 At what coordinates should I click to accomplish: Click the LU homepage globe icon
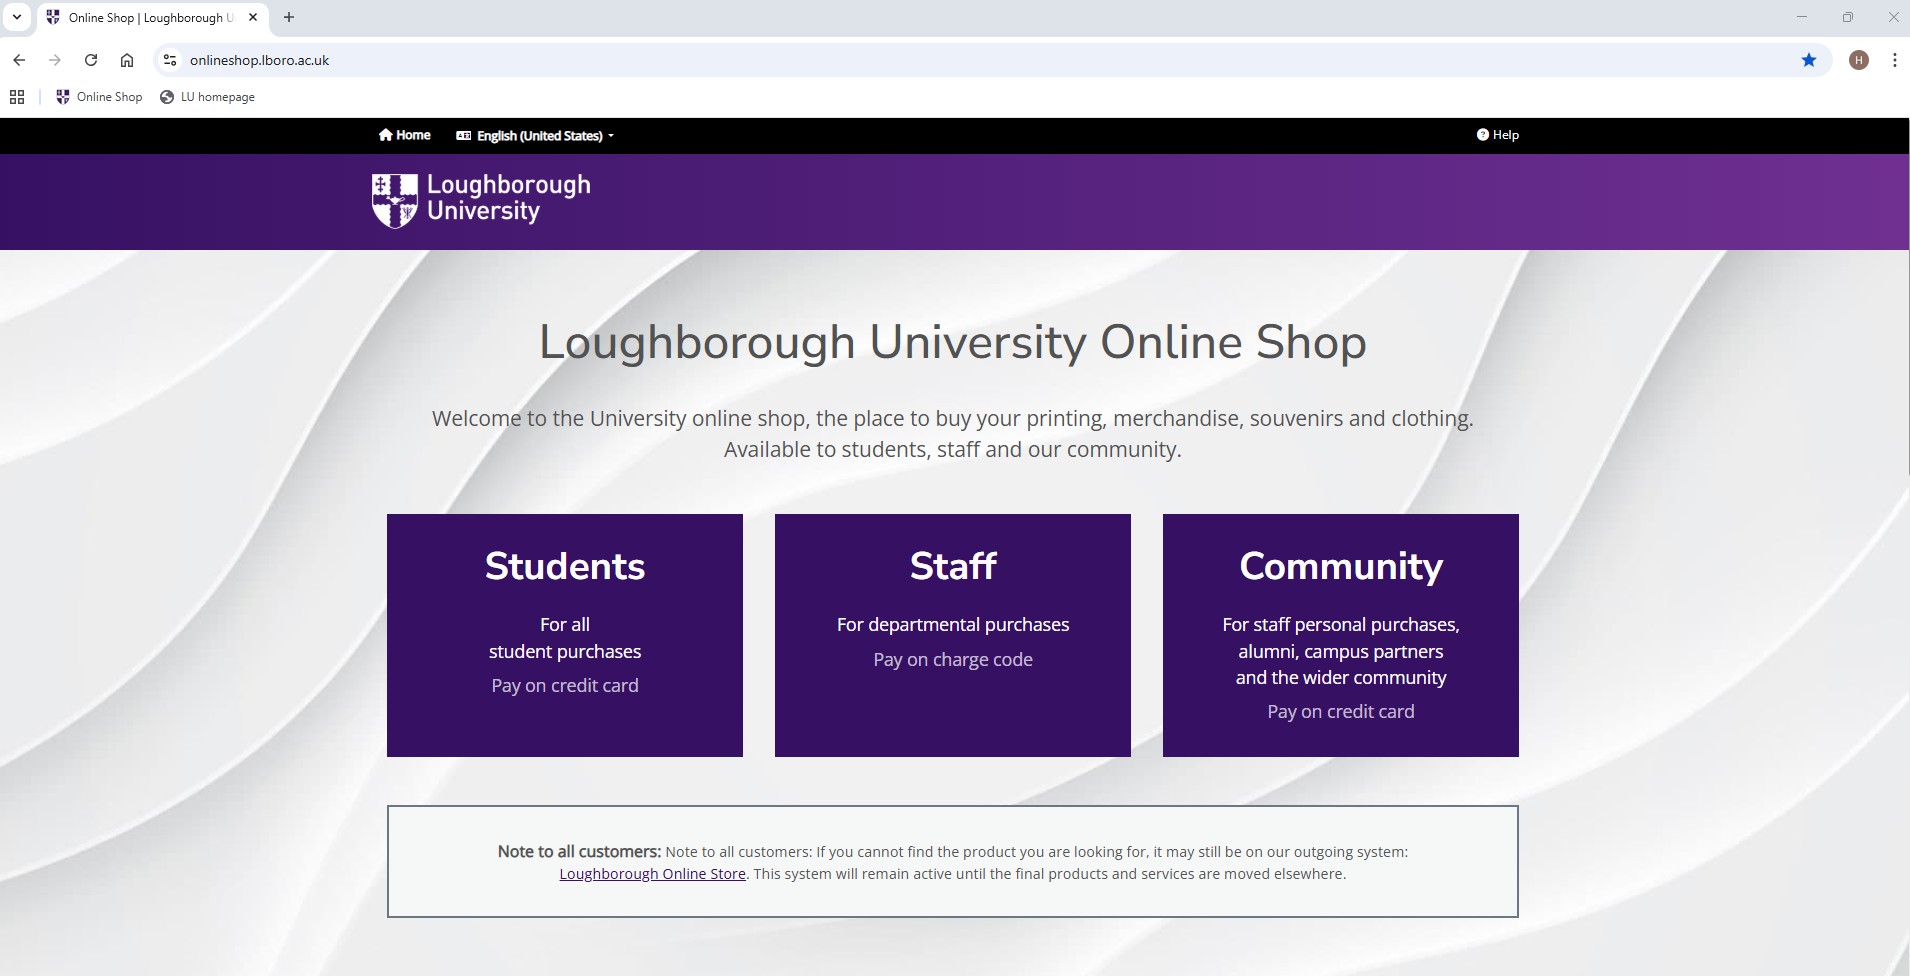click(166, 96)
